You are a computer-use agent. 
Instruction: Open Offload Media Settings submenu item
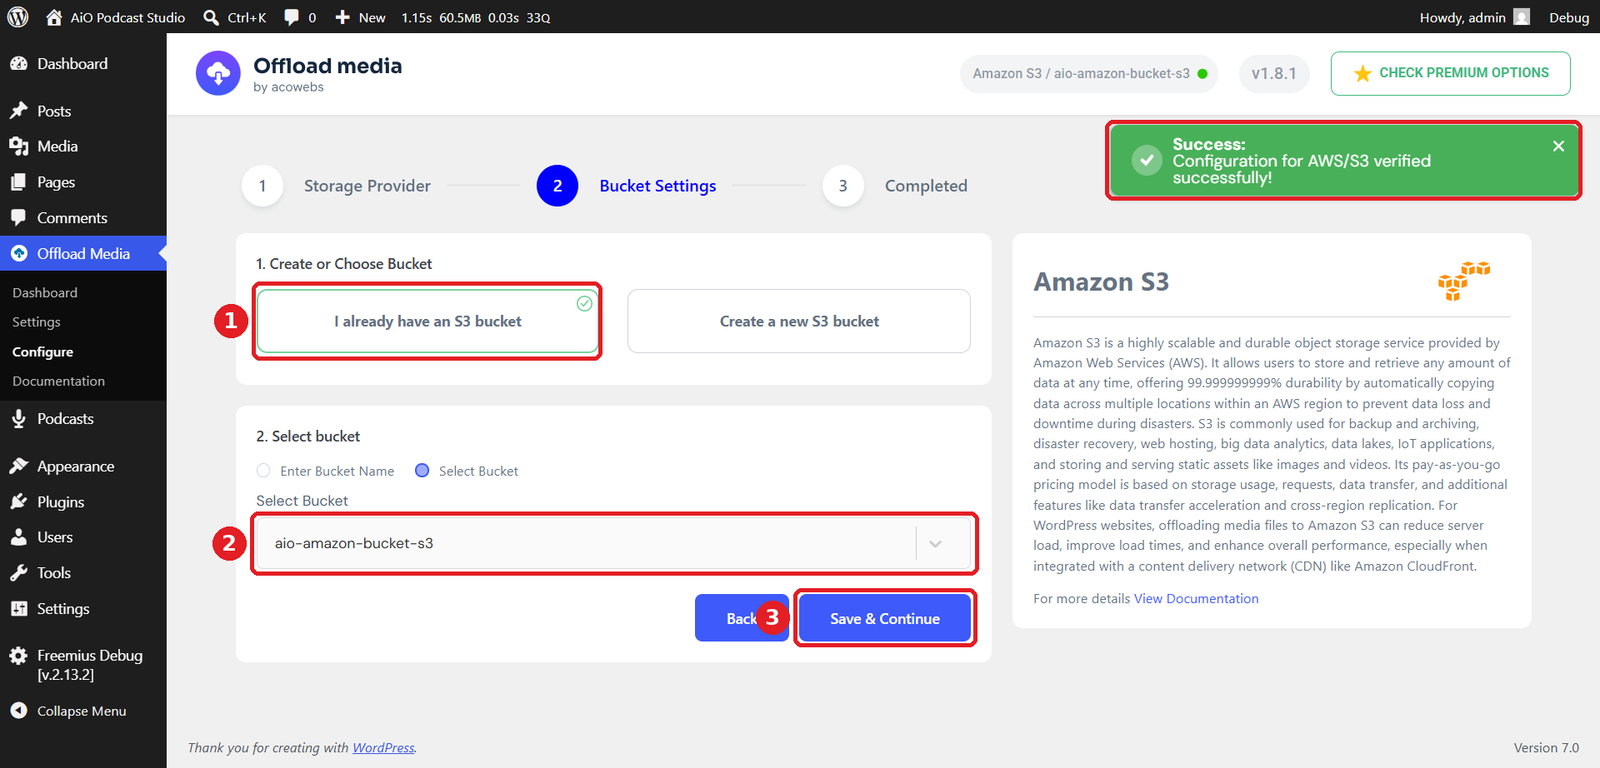37,322
